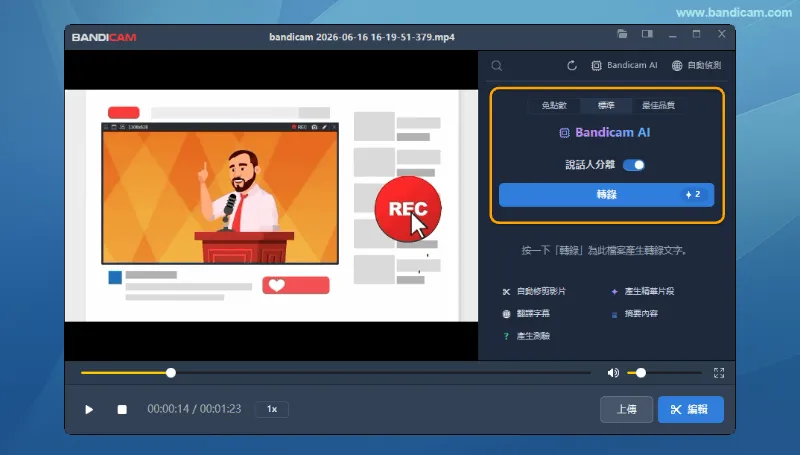Click 自動修剪影片 option
Image resolution: width=800 pixels, height=455 pixels.
534,291
